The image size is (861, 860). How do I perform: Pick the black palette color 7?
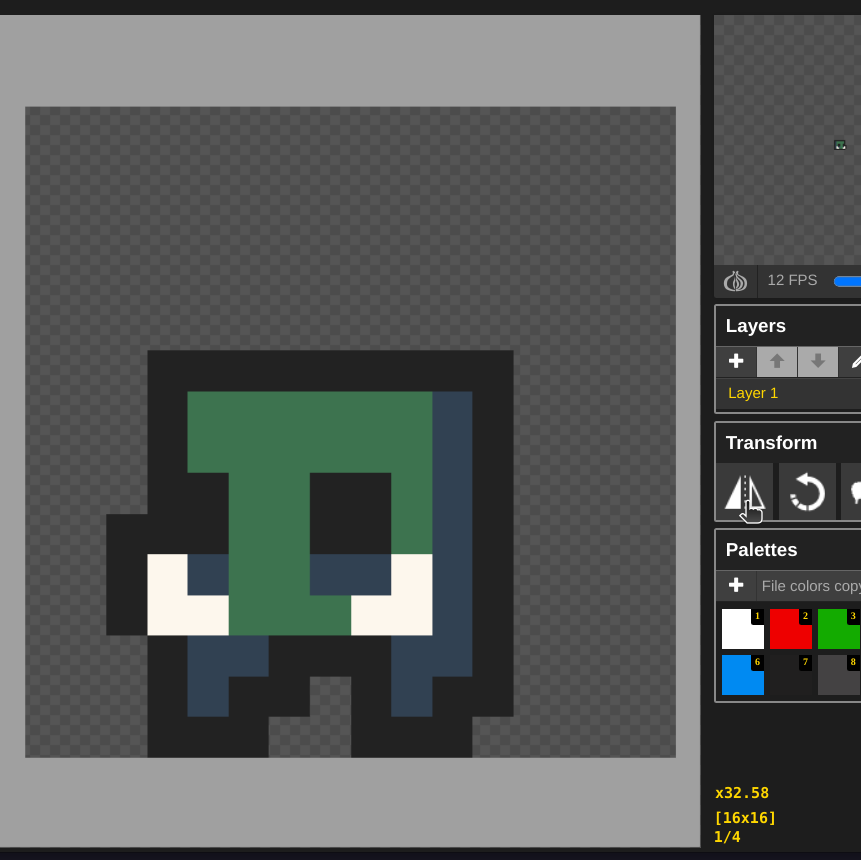coord(788,677)
